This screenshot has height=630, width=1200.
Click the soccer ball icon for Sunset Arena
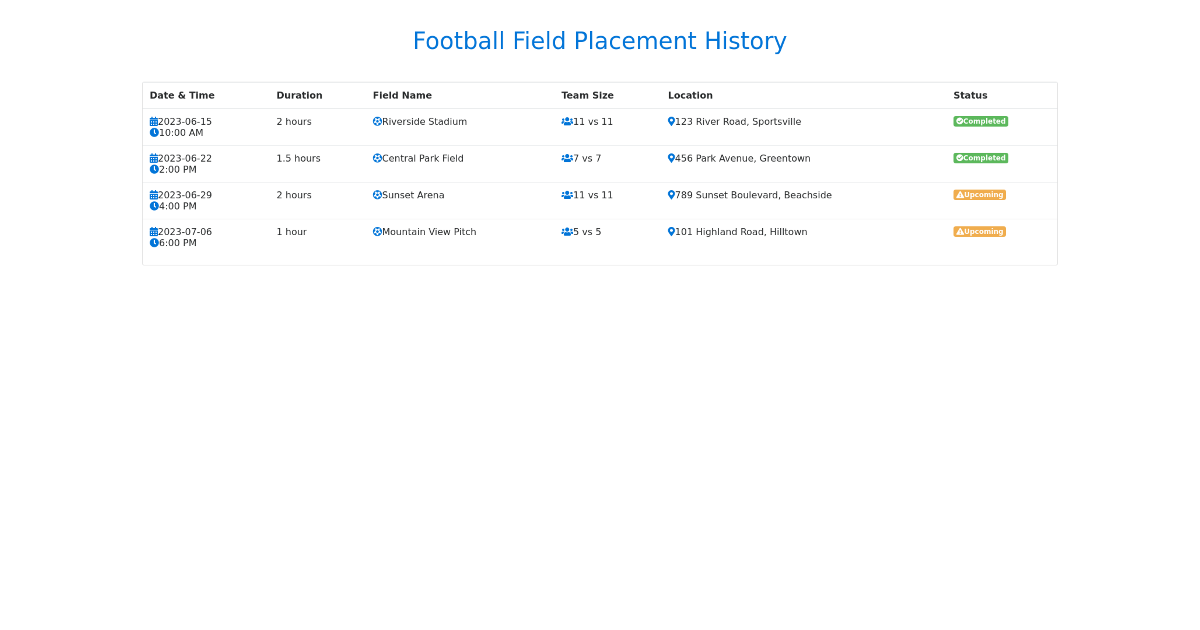(x=376, y=195)
